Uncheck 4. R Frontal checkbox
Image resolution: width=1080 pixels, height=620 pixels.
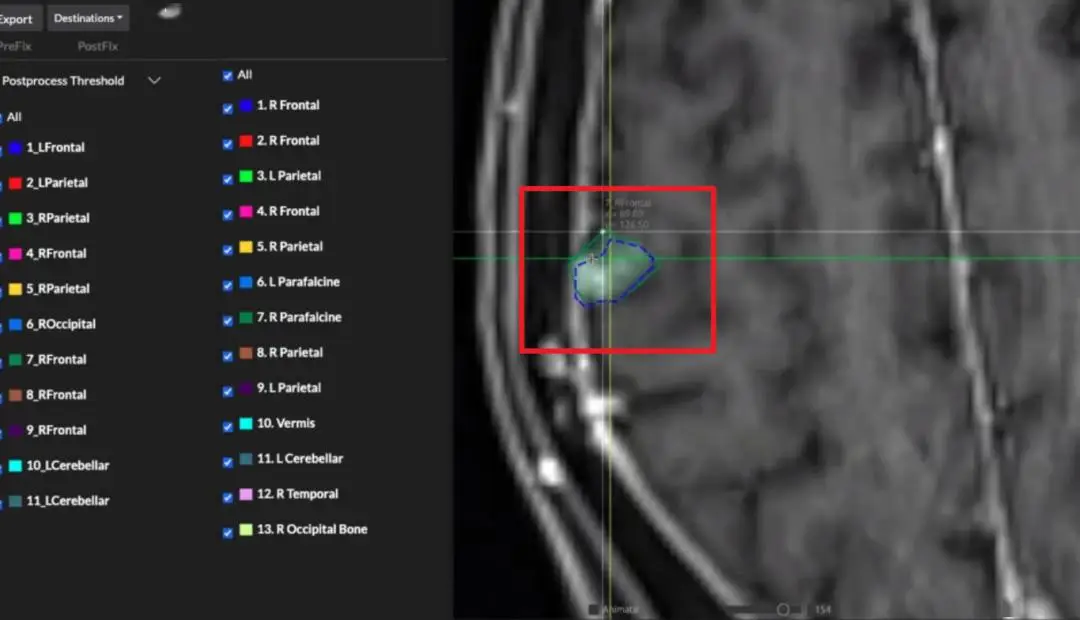pyautogui.click(x=228, y=214)
